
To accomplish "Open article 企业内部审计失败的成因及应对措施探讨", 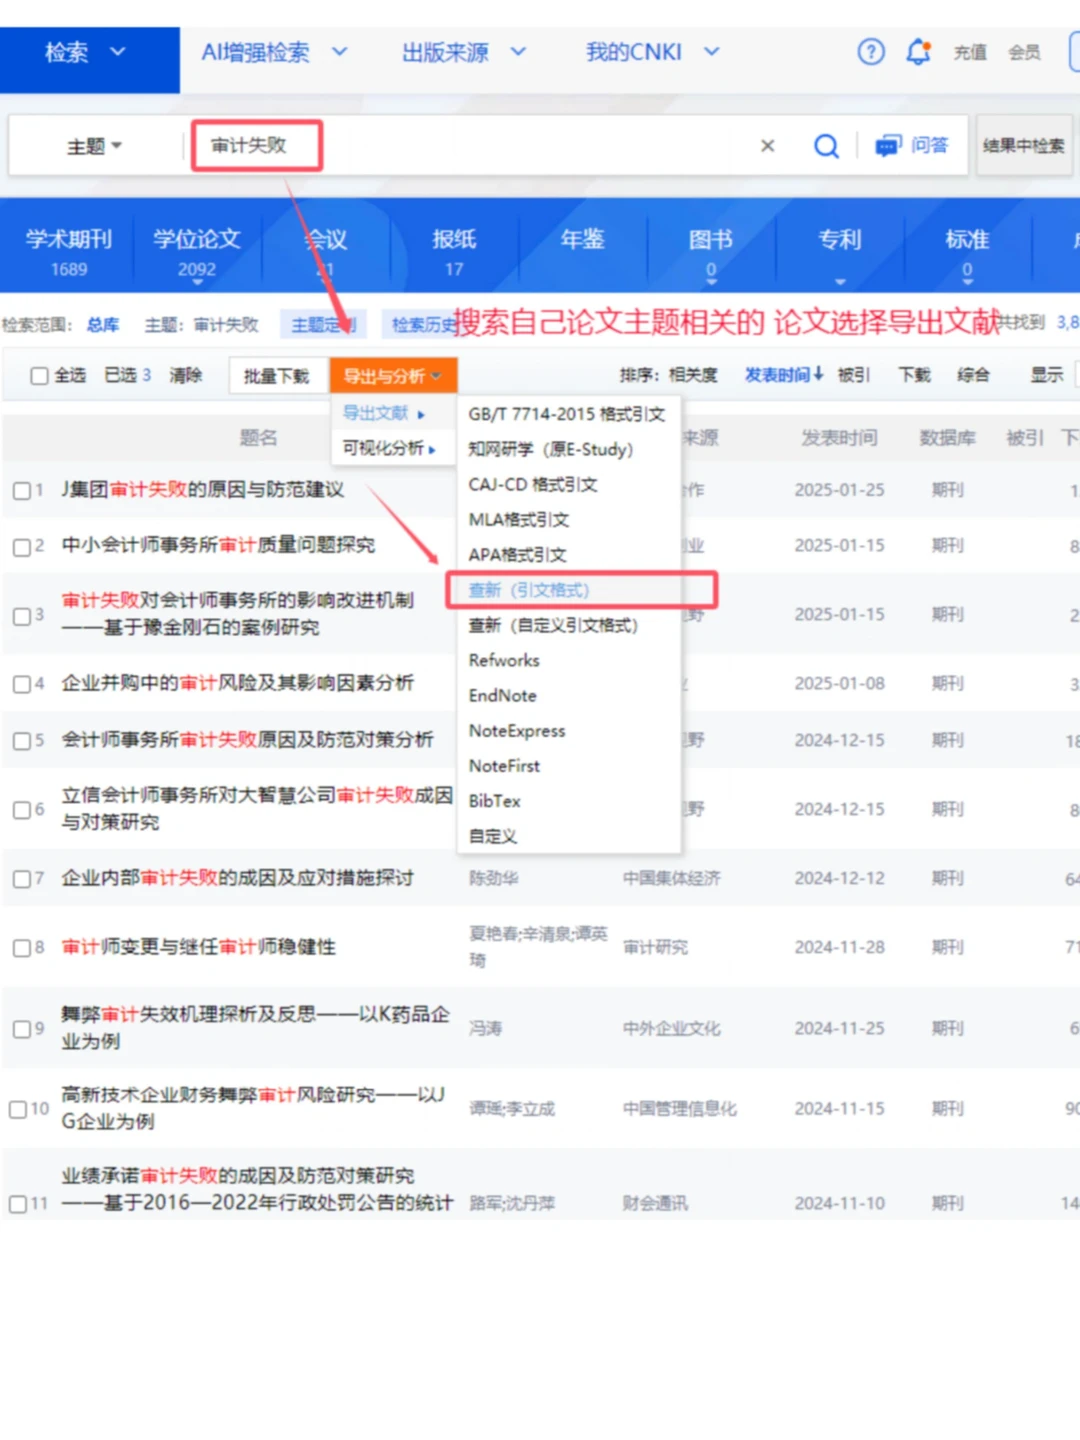I will tap(237, 878).
